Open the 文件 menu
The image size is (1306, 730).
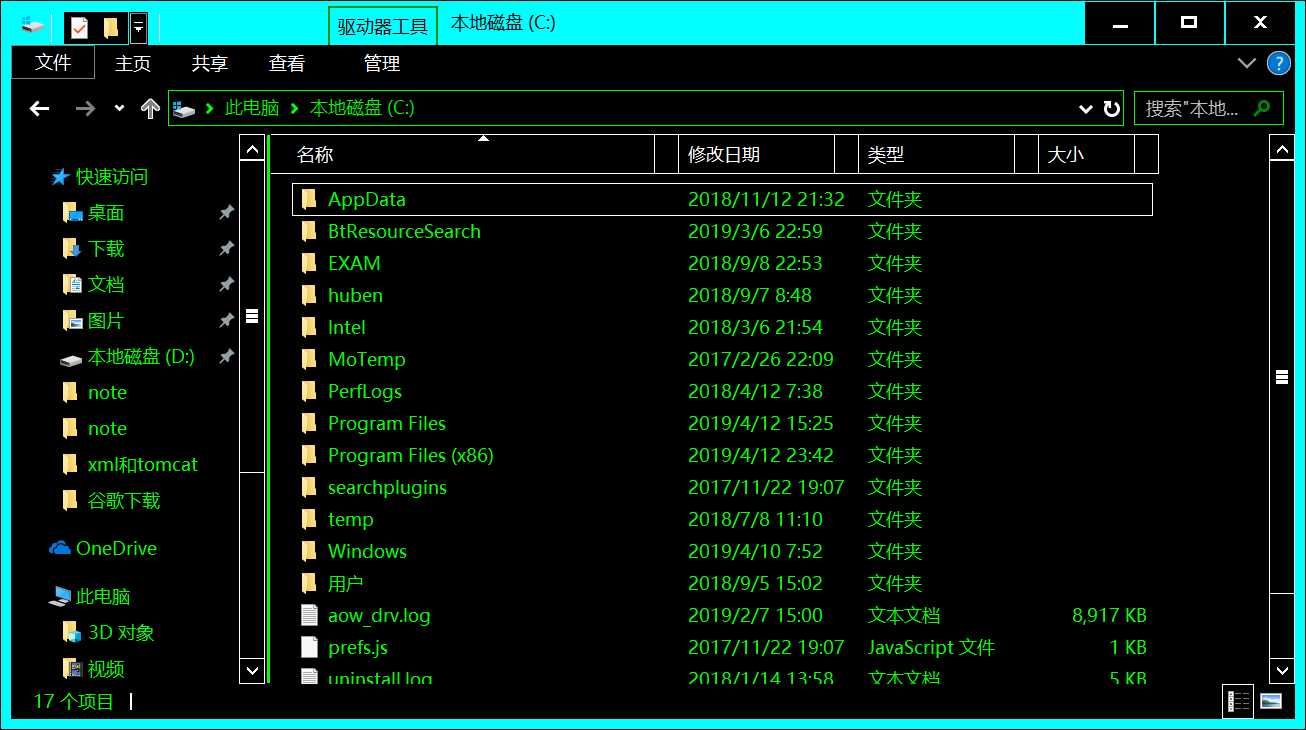coord(53,63)
